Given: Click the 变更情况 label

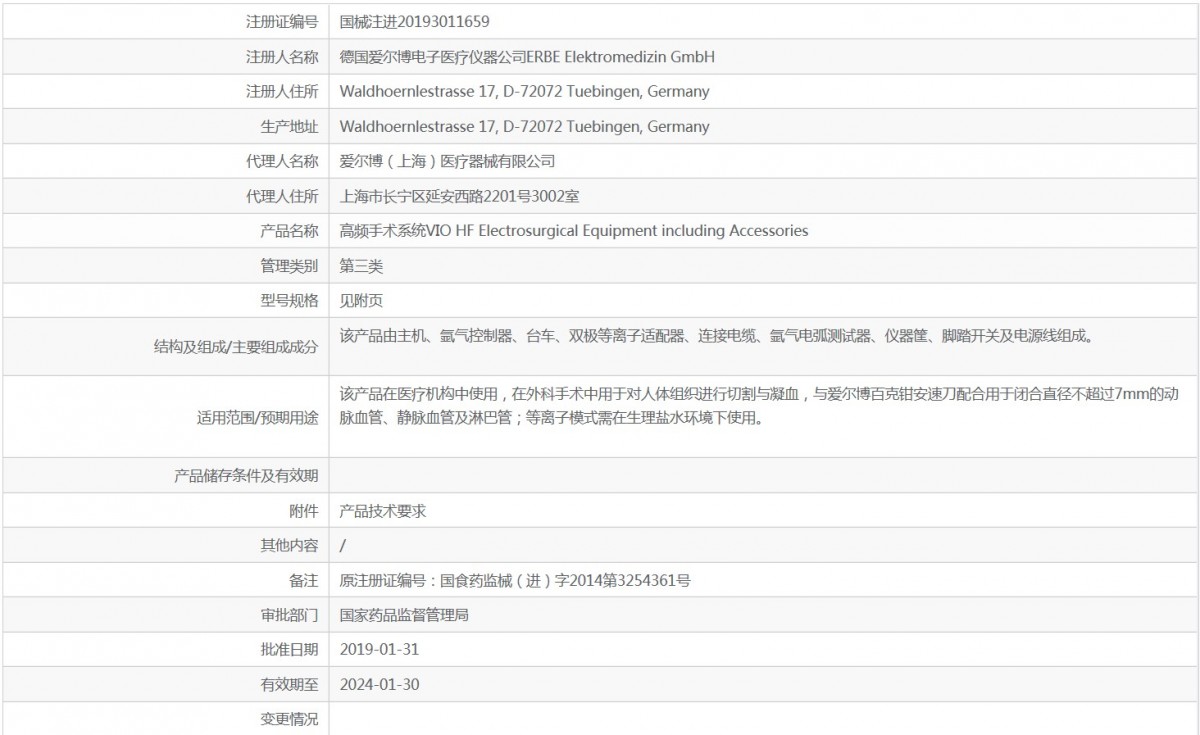Looking at the screenshot, I should [289, 719].
